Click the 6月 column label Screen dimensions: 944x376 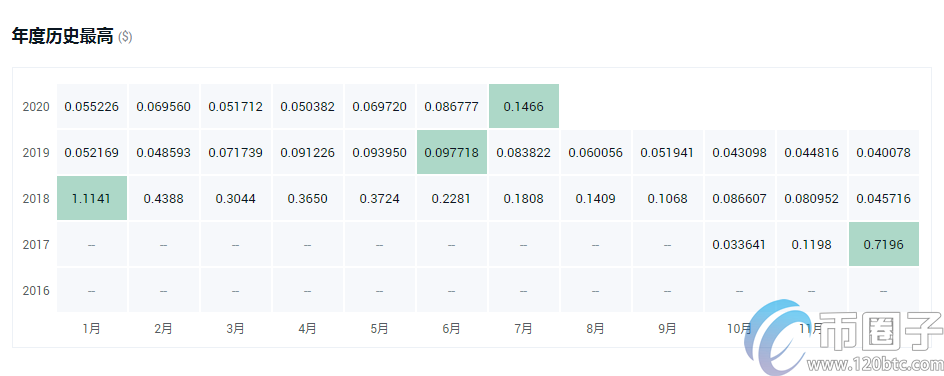point(452,328)
